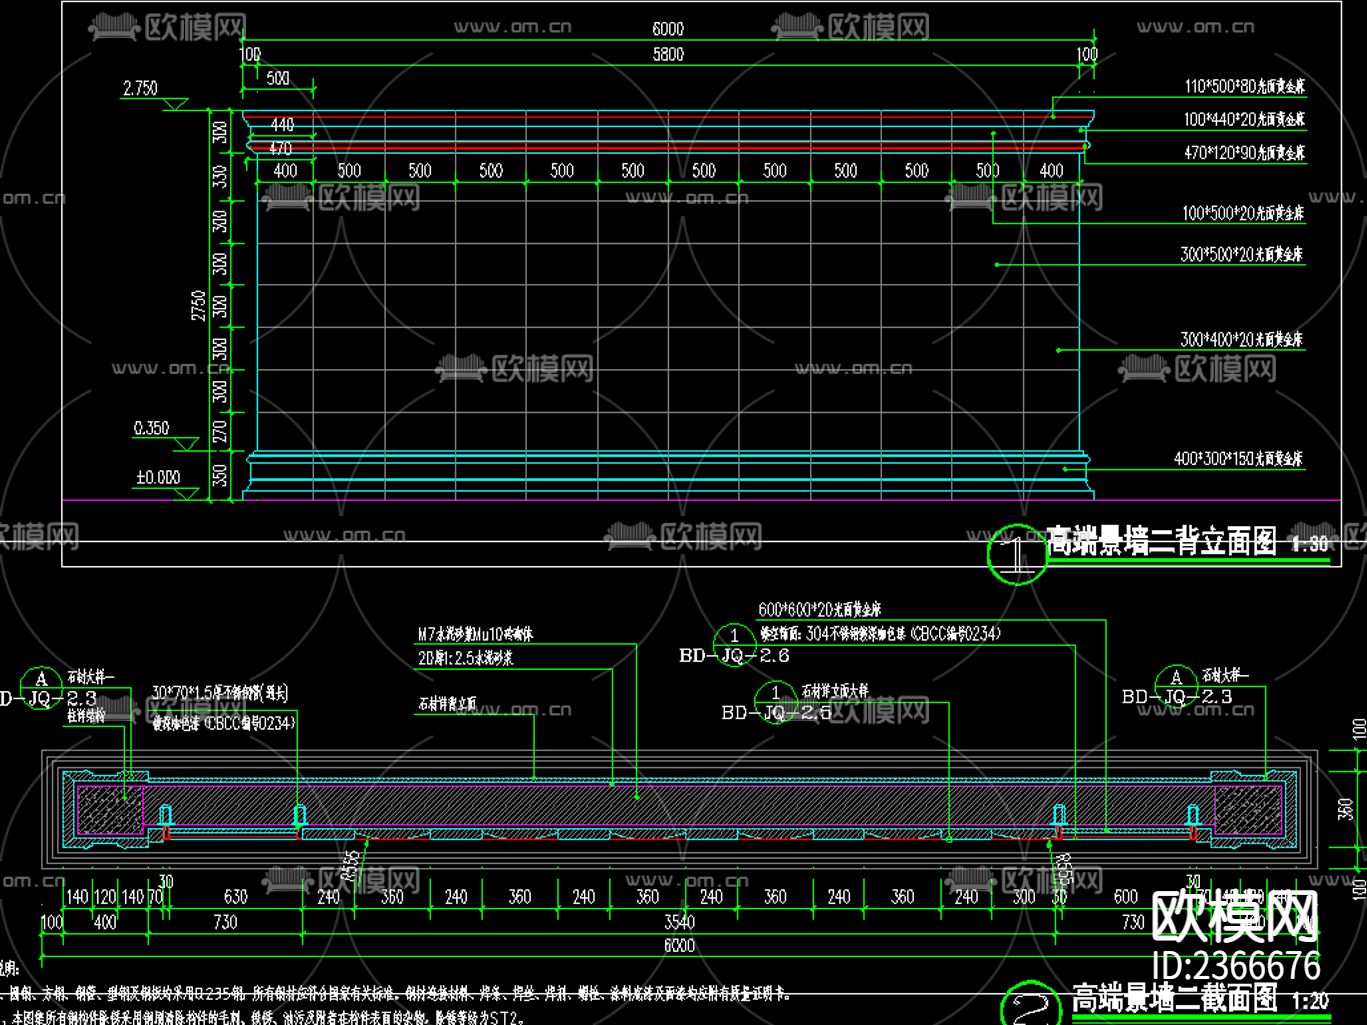Select the left-side A callout bubble
Image resolution: width=1367 pixels, height=1025 pixels.
click(x=41, y=679)
